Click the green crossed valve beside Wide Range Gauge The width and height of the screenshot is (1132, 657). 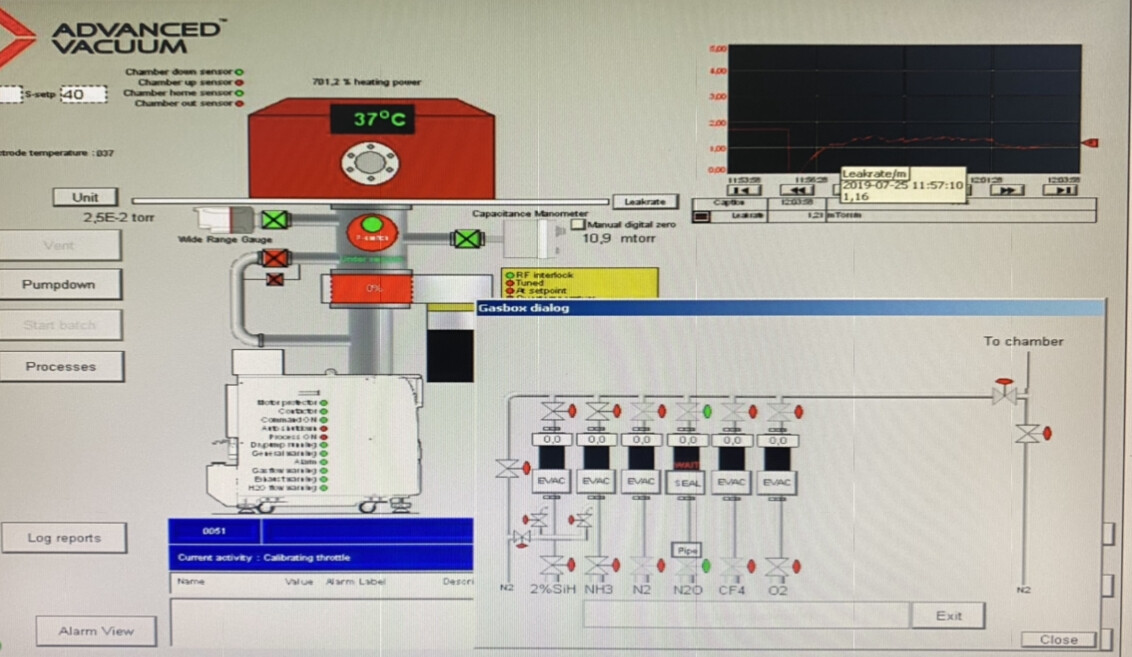(274, 219)
